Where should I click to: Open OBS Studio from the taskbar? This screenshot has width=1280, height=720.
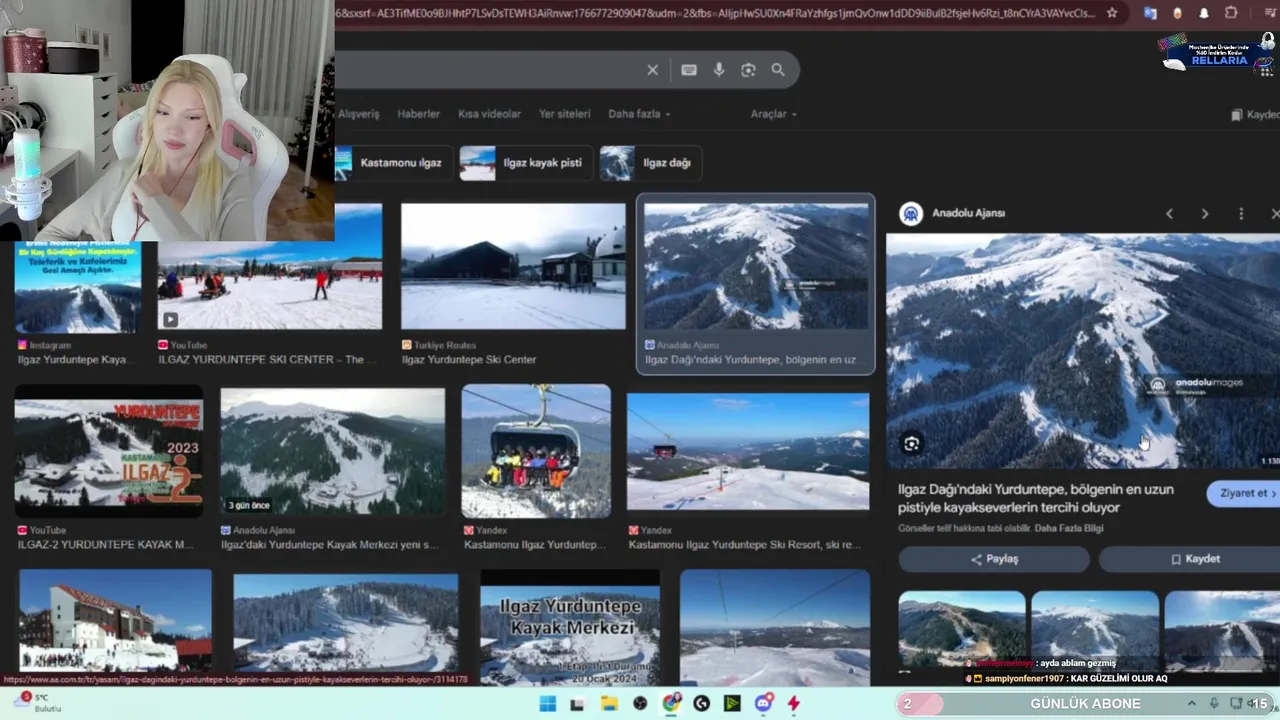click(640, 704)
